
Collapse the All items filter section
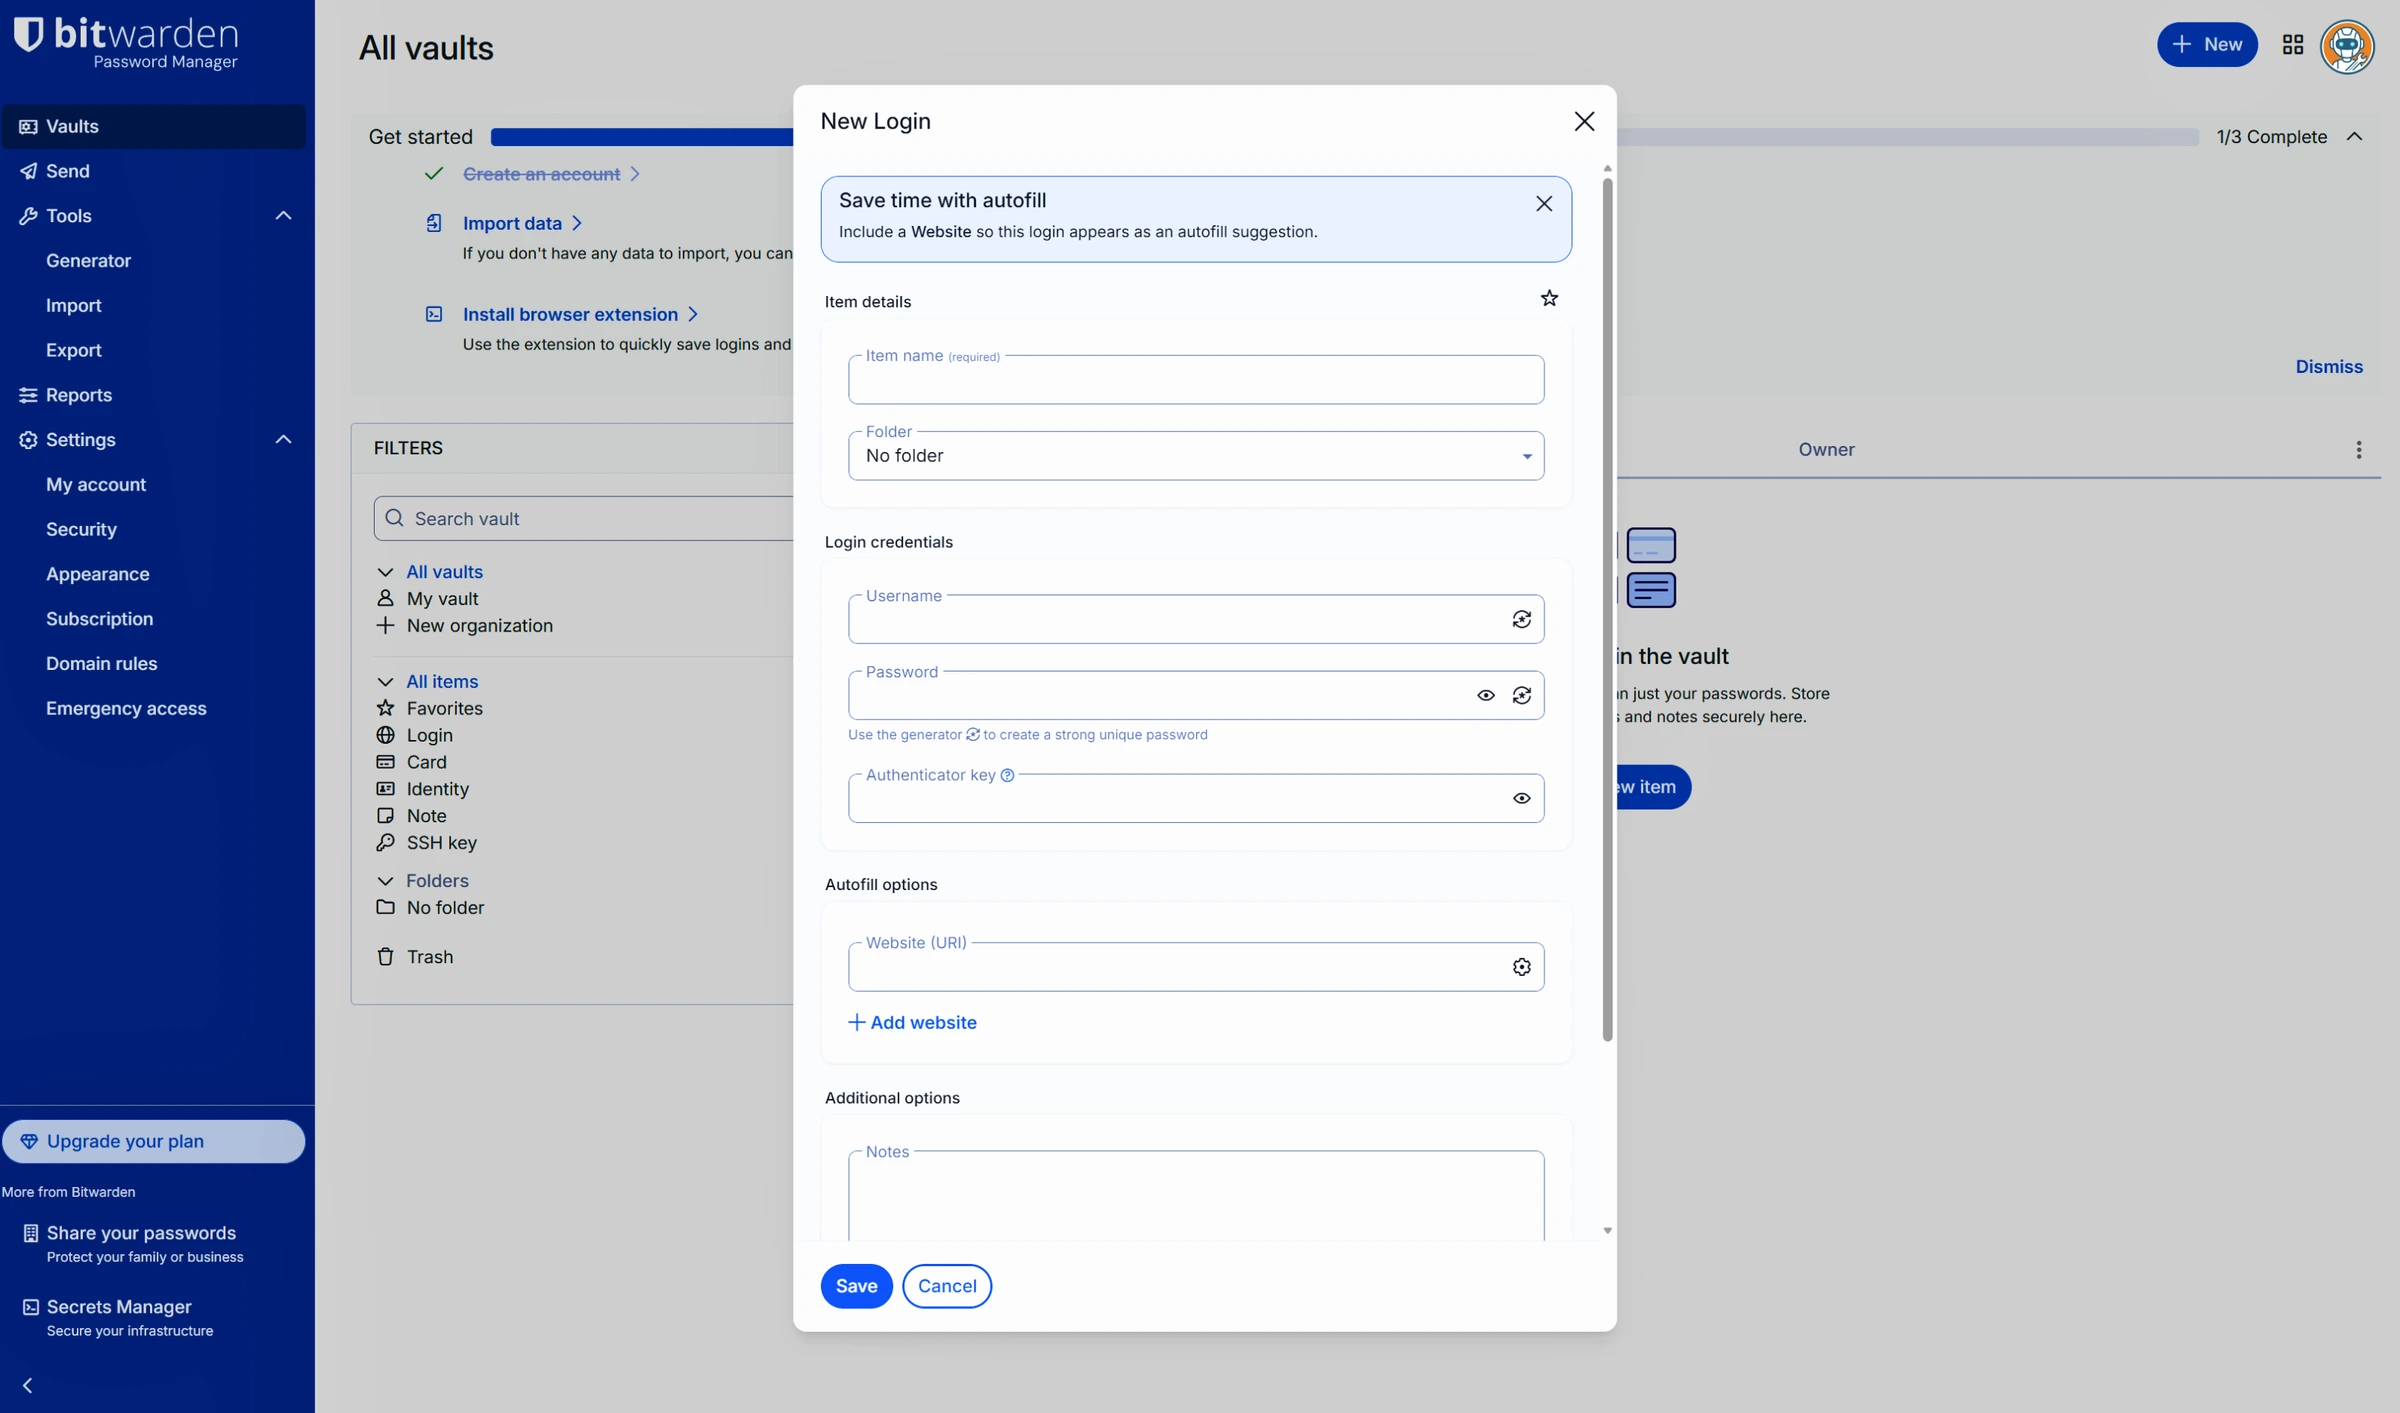(386, 681)
